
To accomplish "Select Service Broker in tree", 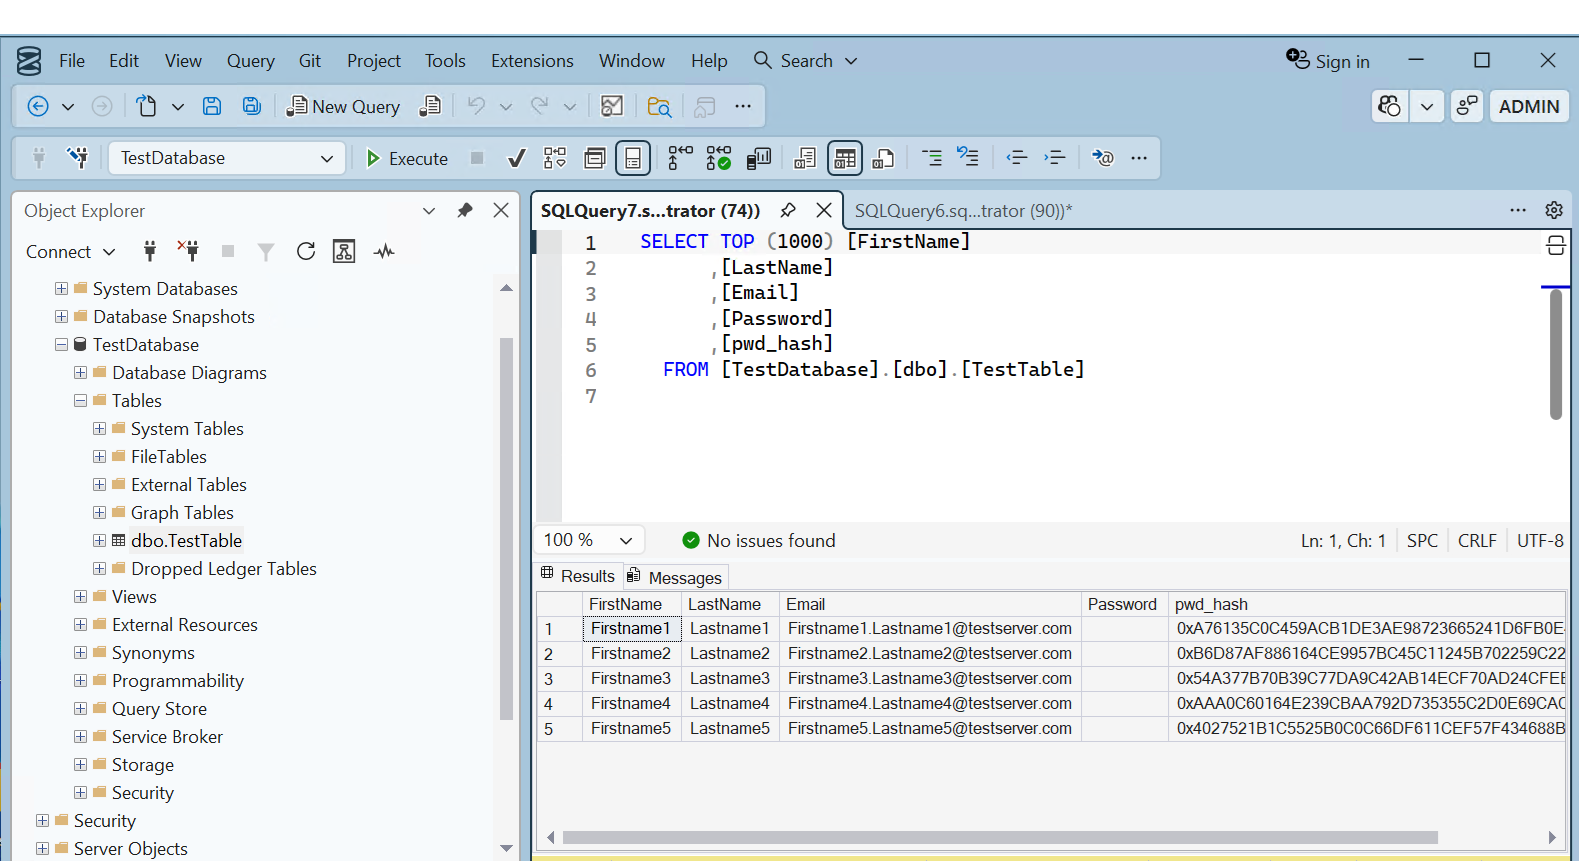I will click(x=167, y=736).
